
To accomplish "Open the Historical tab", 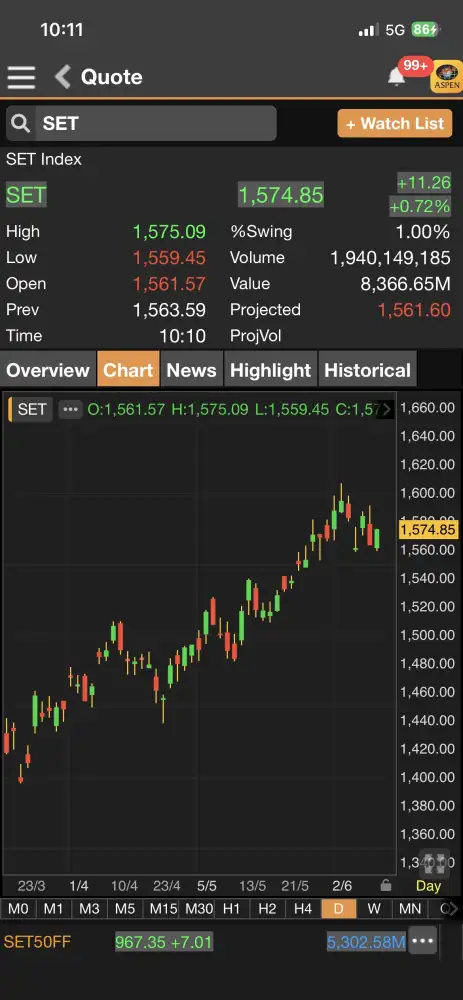I will tap(367, 370).
